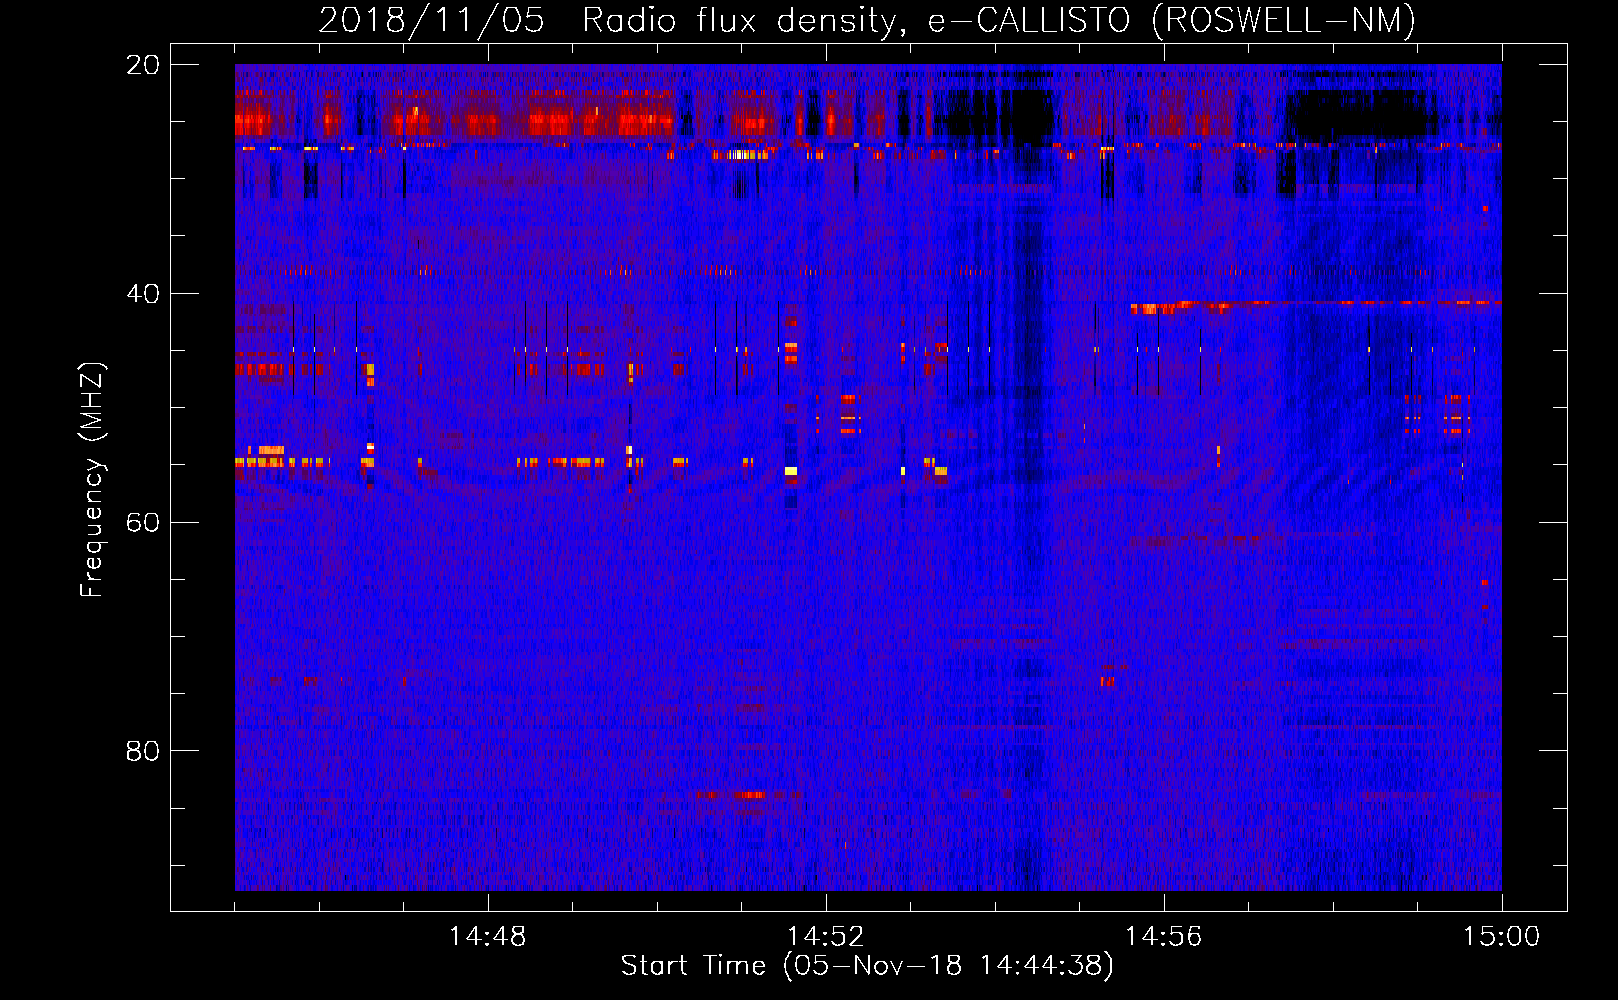1618x1000 pixels.
Task: Click the '20' frequency tick label
Action: click(x=142, y=65)
